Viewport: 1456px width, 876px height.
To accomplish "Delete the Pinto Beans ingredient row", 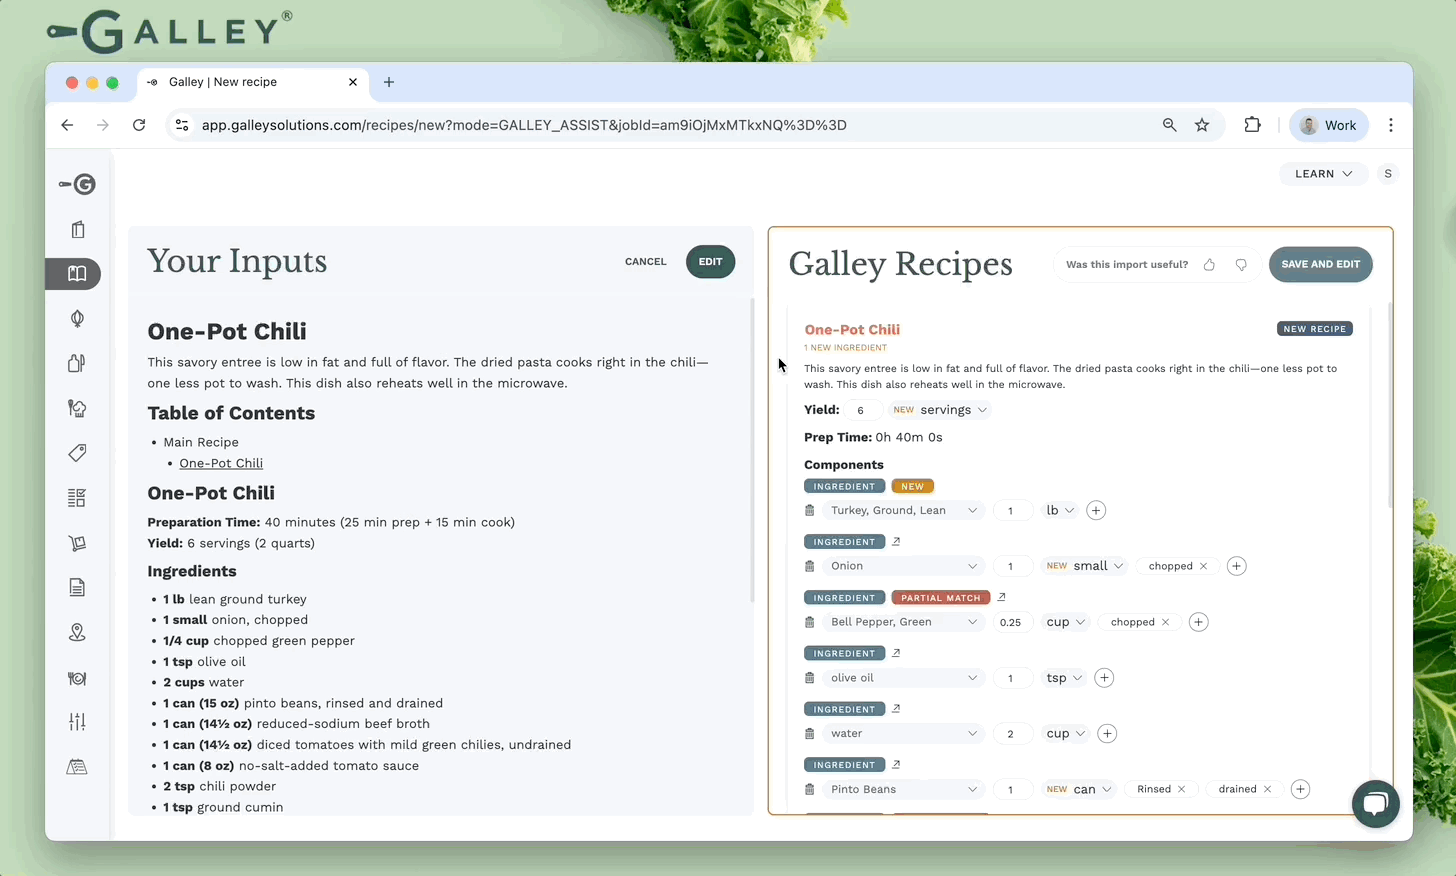I will pos(810,790).
